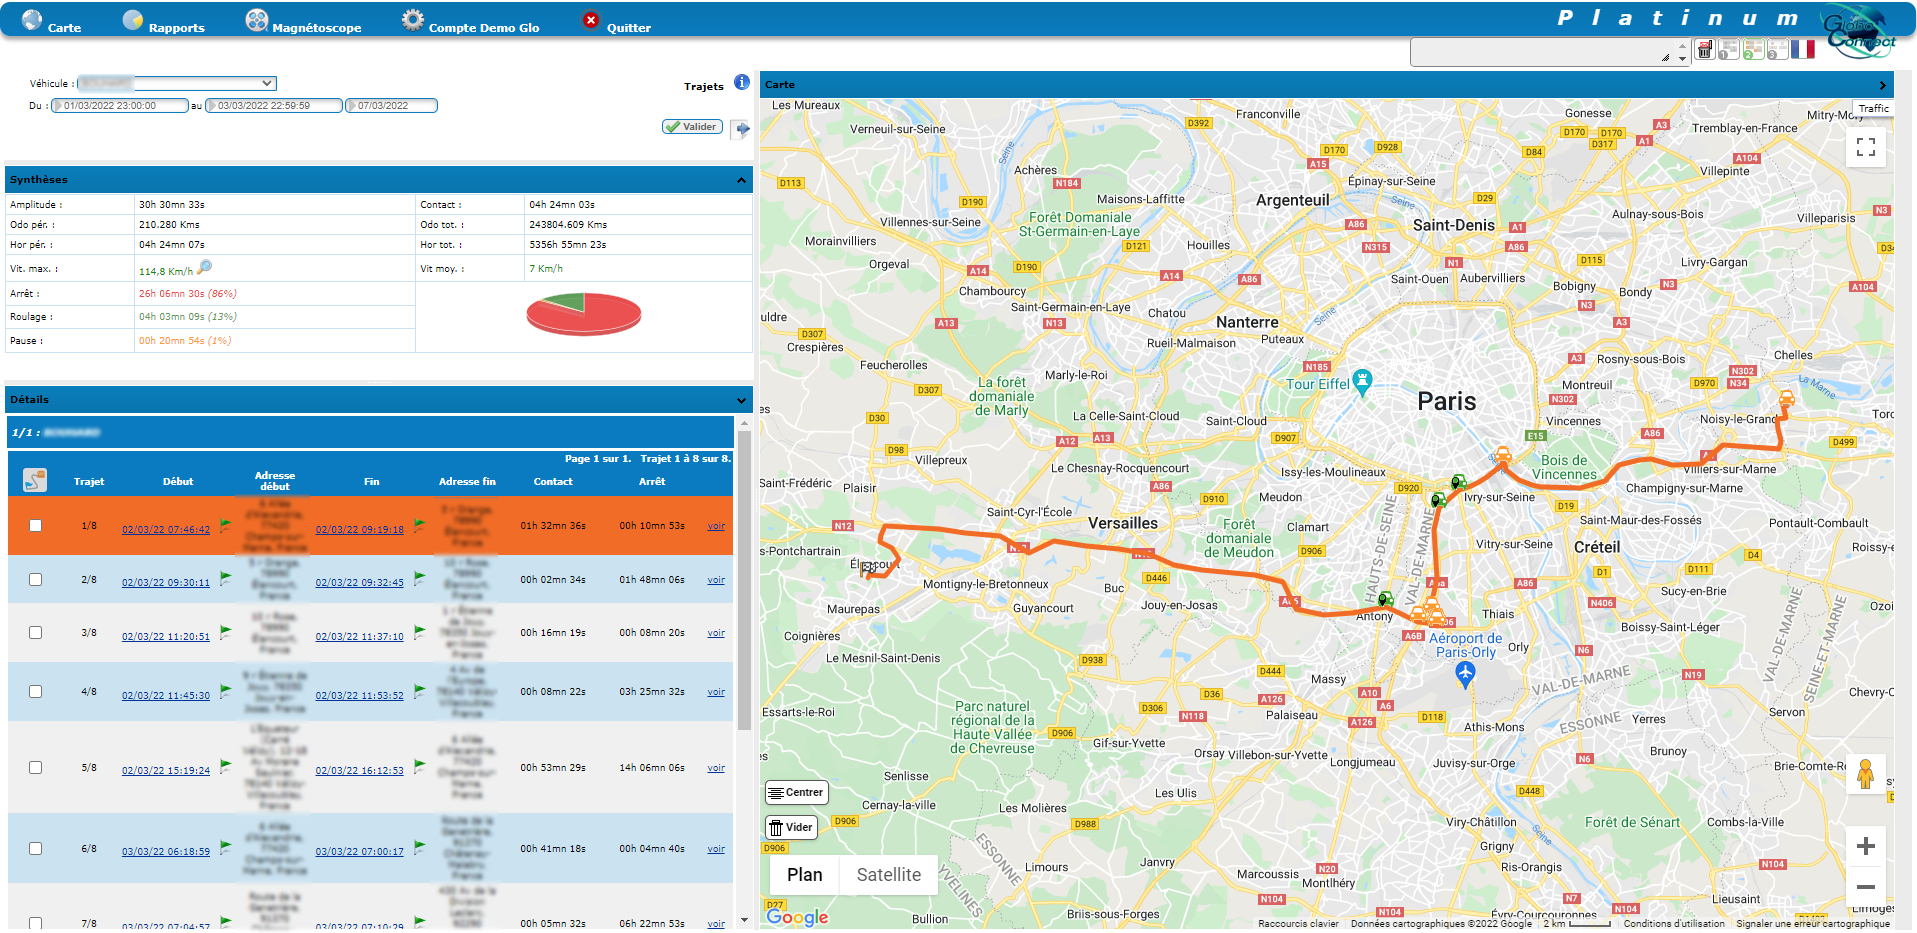Viewport: 1917px width, 933px height.
Task: Open the Véhicule dropdown
Action: click(x=177, y=83)
